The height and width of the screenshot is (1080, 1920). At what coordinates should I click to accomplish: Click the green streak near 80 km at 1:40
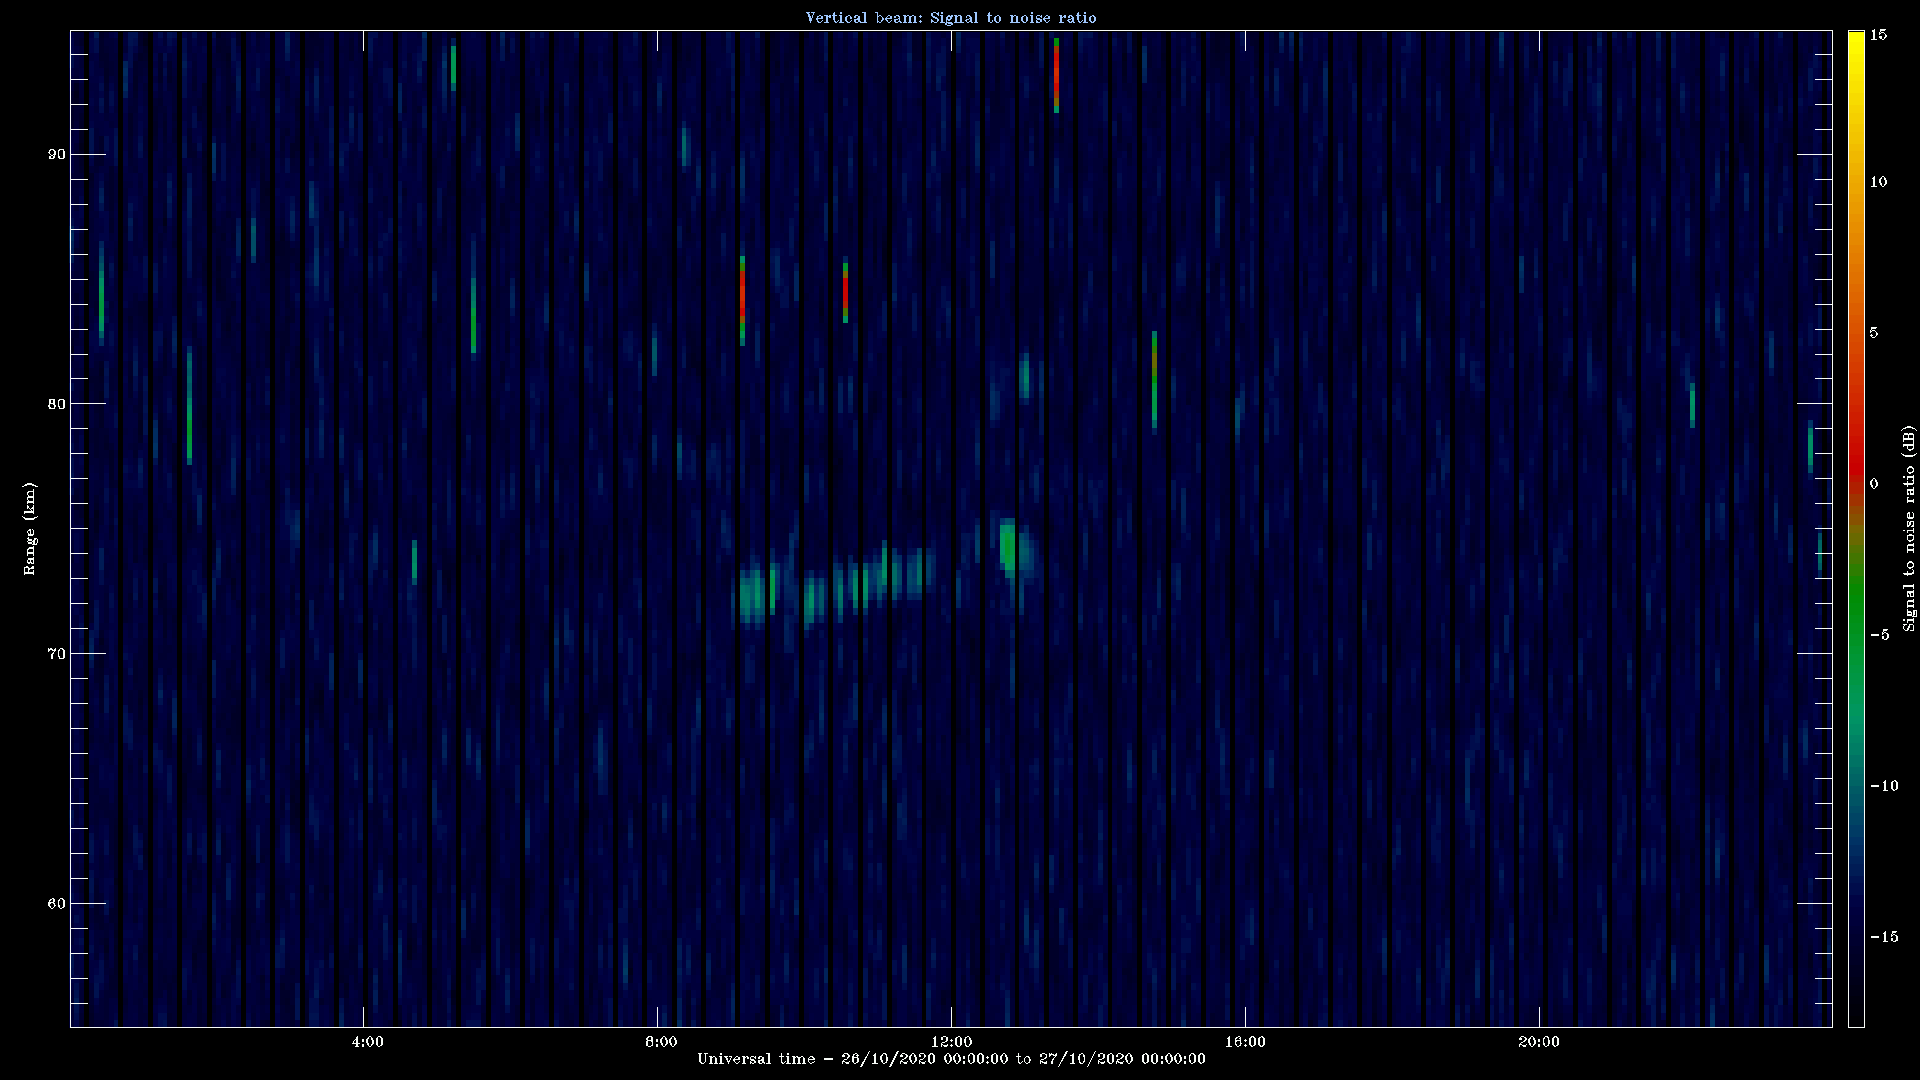pos(189,405)
